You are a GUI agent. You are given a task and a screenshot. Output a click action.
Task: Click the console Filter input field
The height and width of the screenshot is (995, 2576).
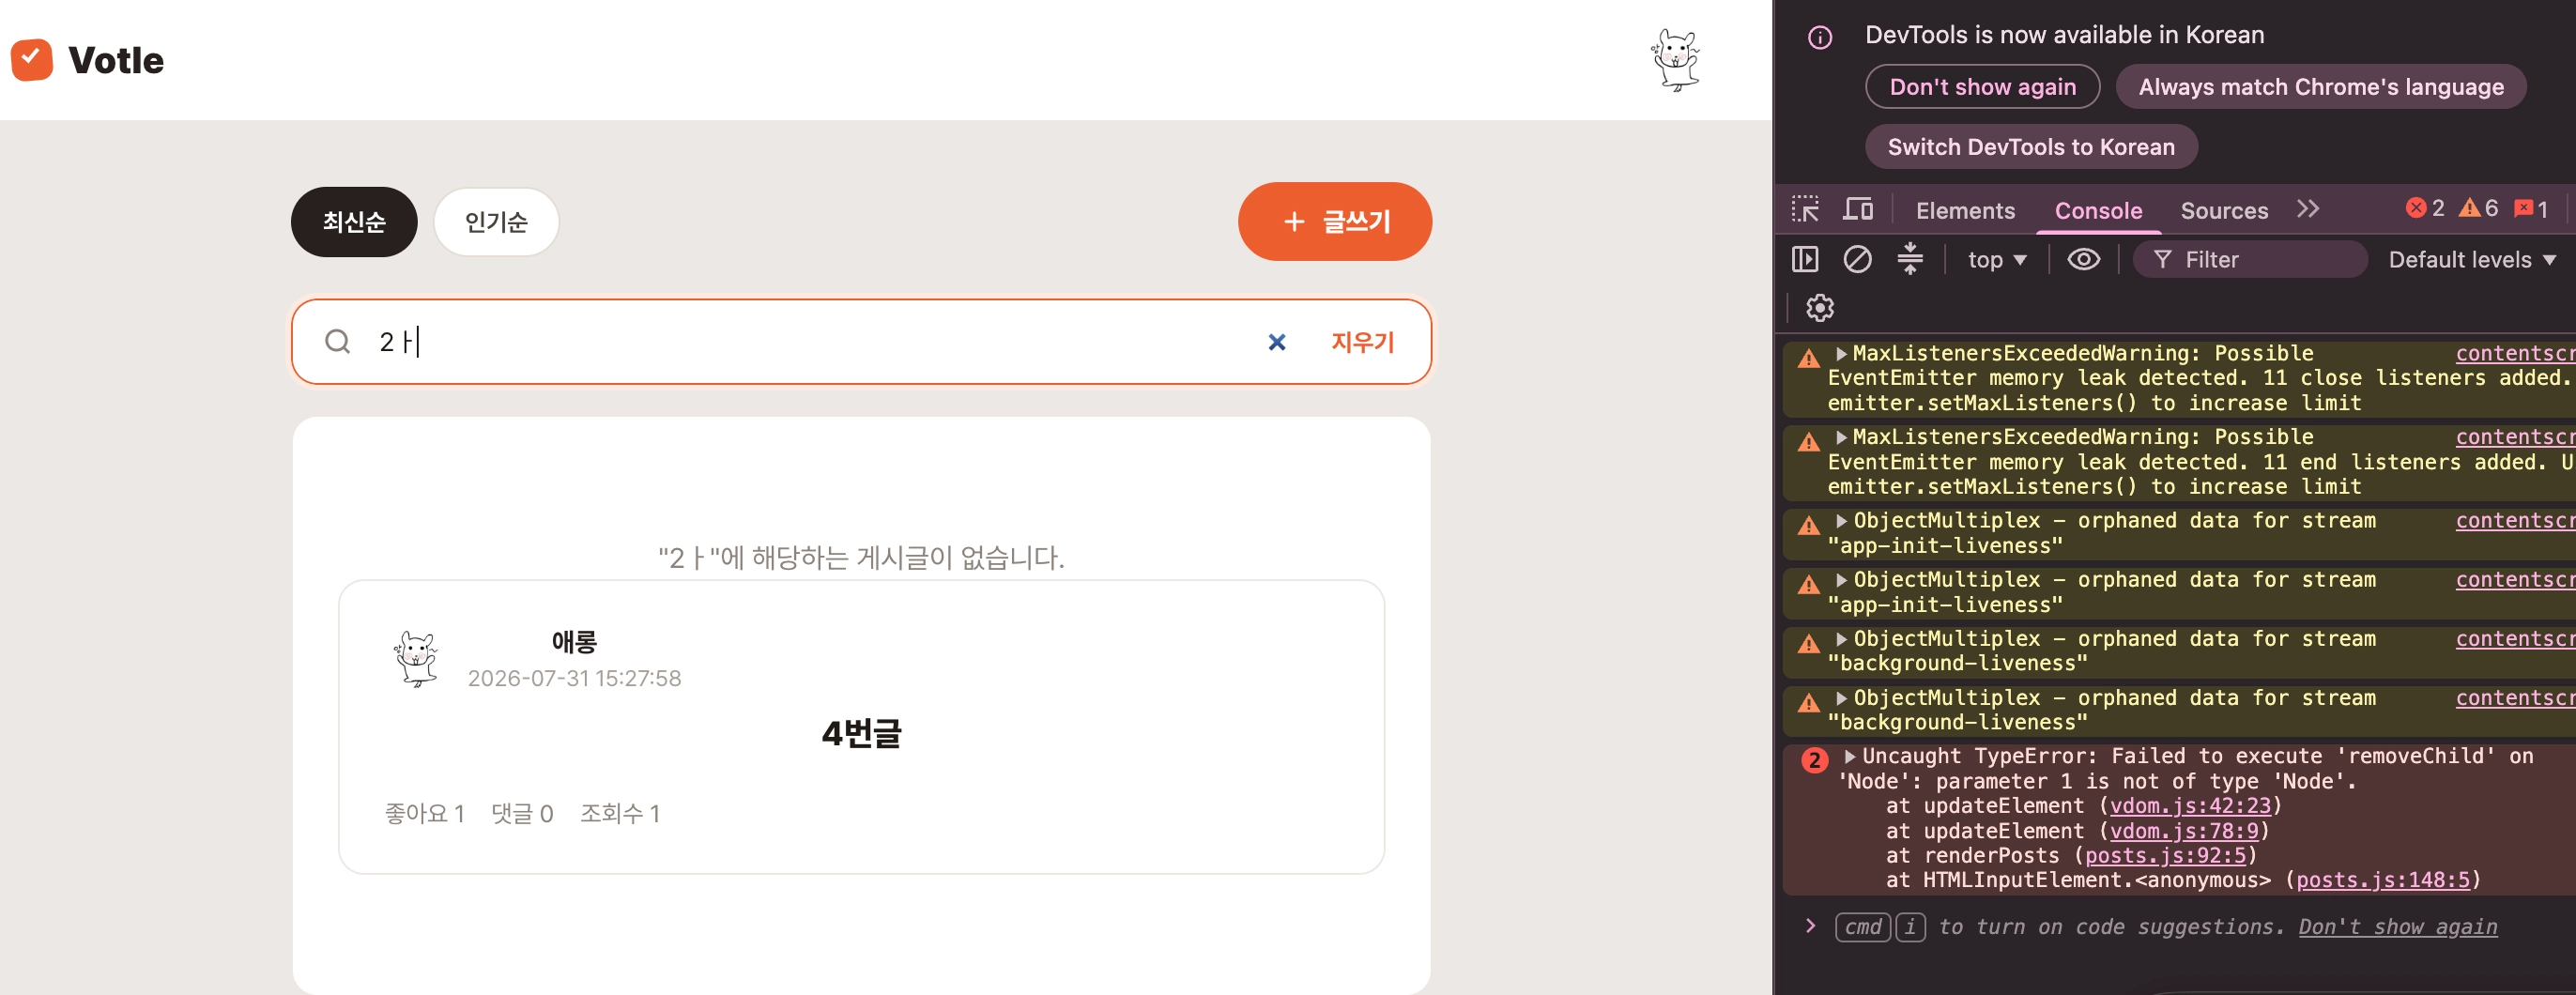tap(2250, 259)
